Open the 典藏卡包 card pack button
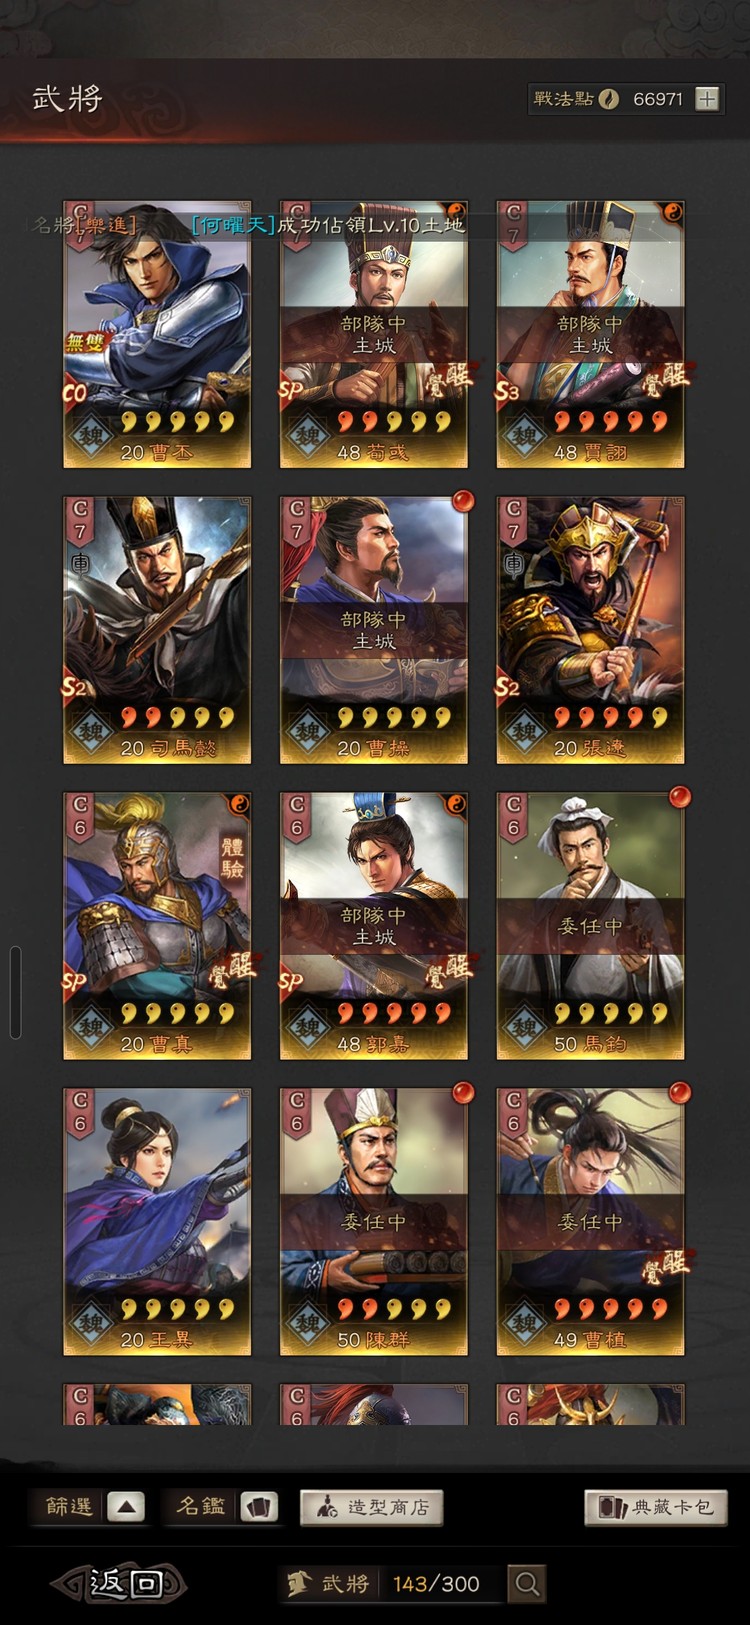750x1625 pixels. 655,1507
